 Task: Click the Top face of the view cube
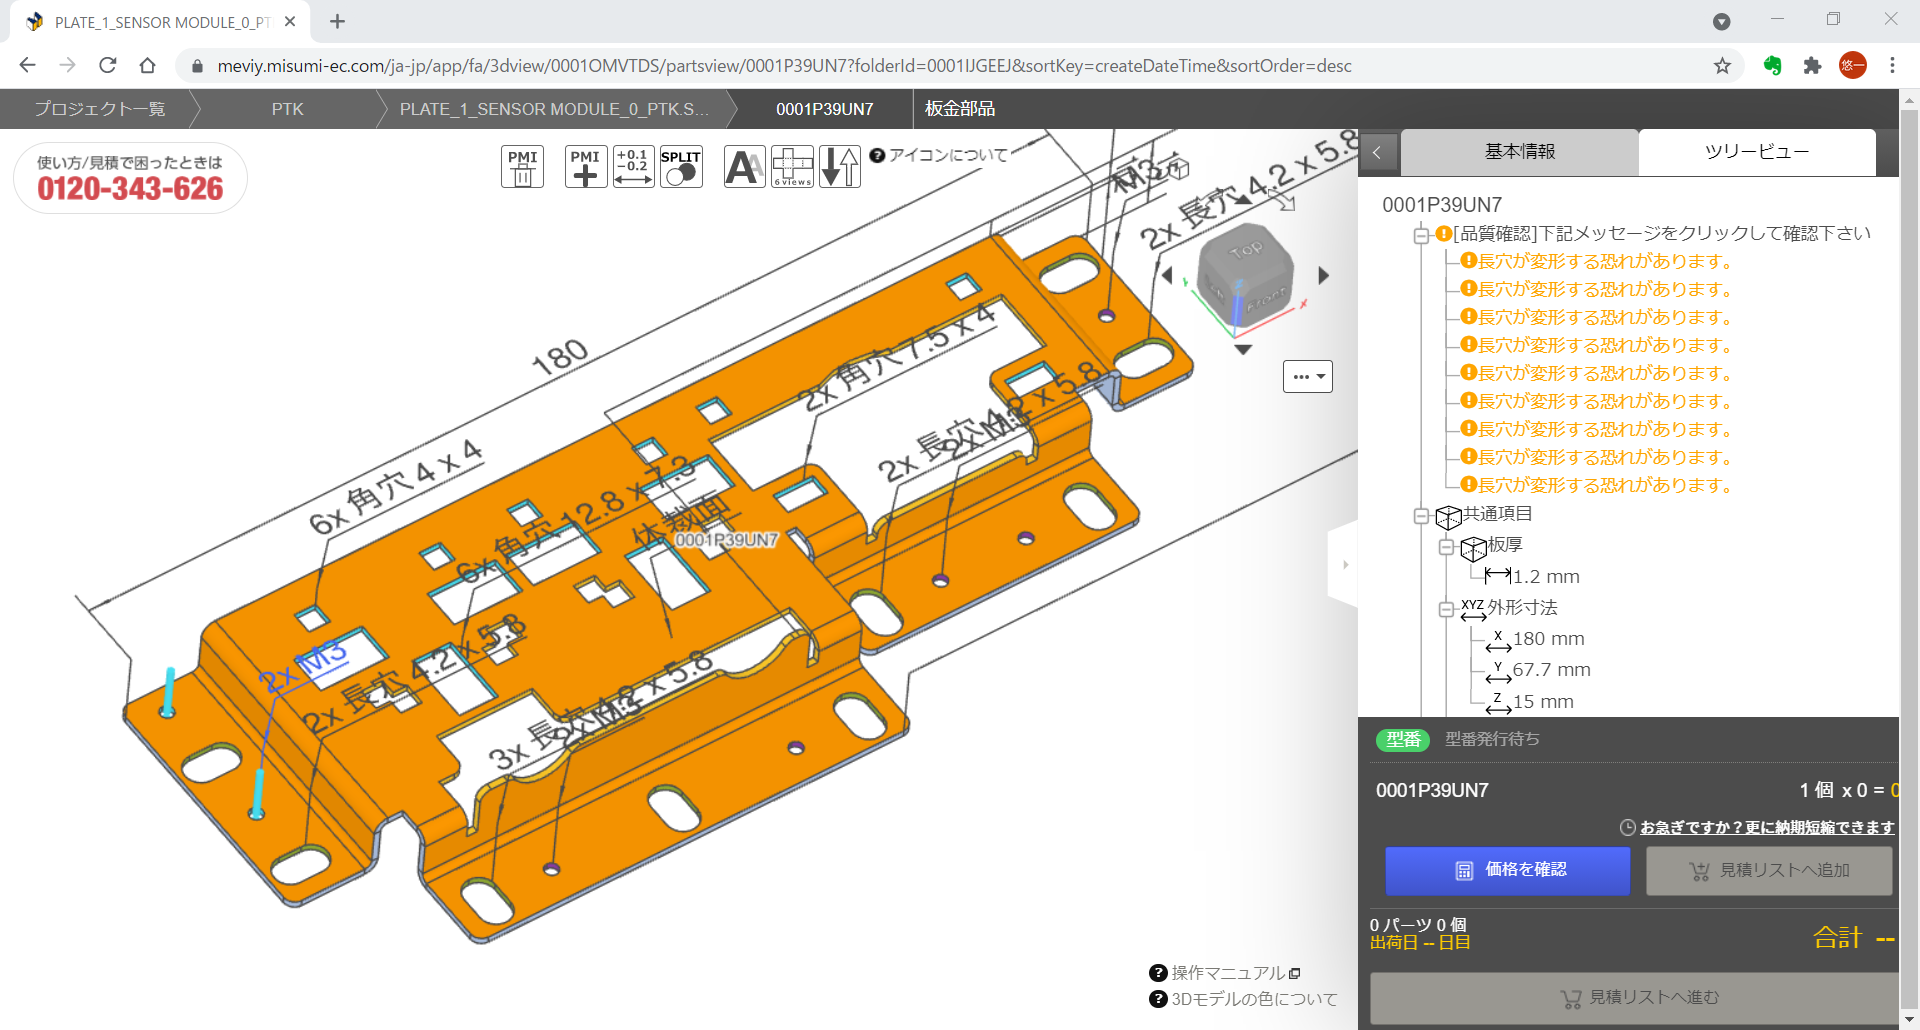pos(1246,251)
